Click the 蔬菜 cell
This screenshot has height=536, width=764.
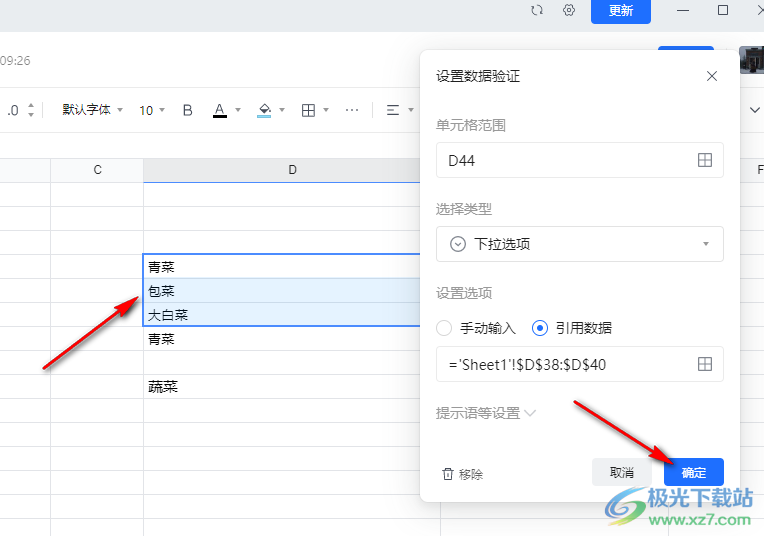282,387
